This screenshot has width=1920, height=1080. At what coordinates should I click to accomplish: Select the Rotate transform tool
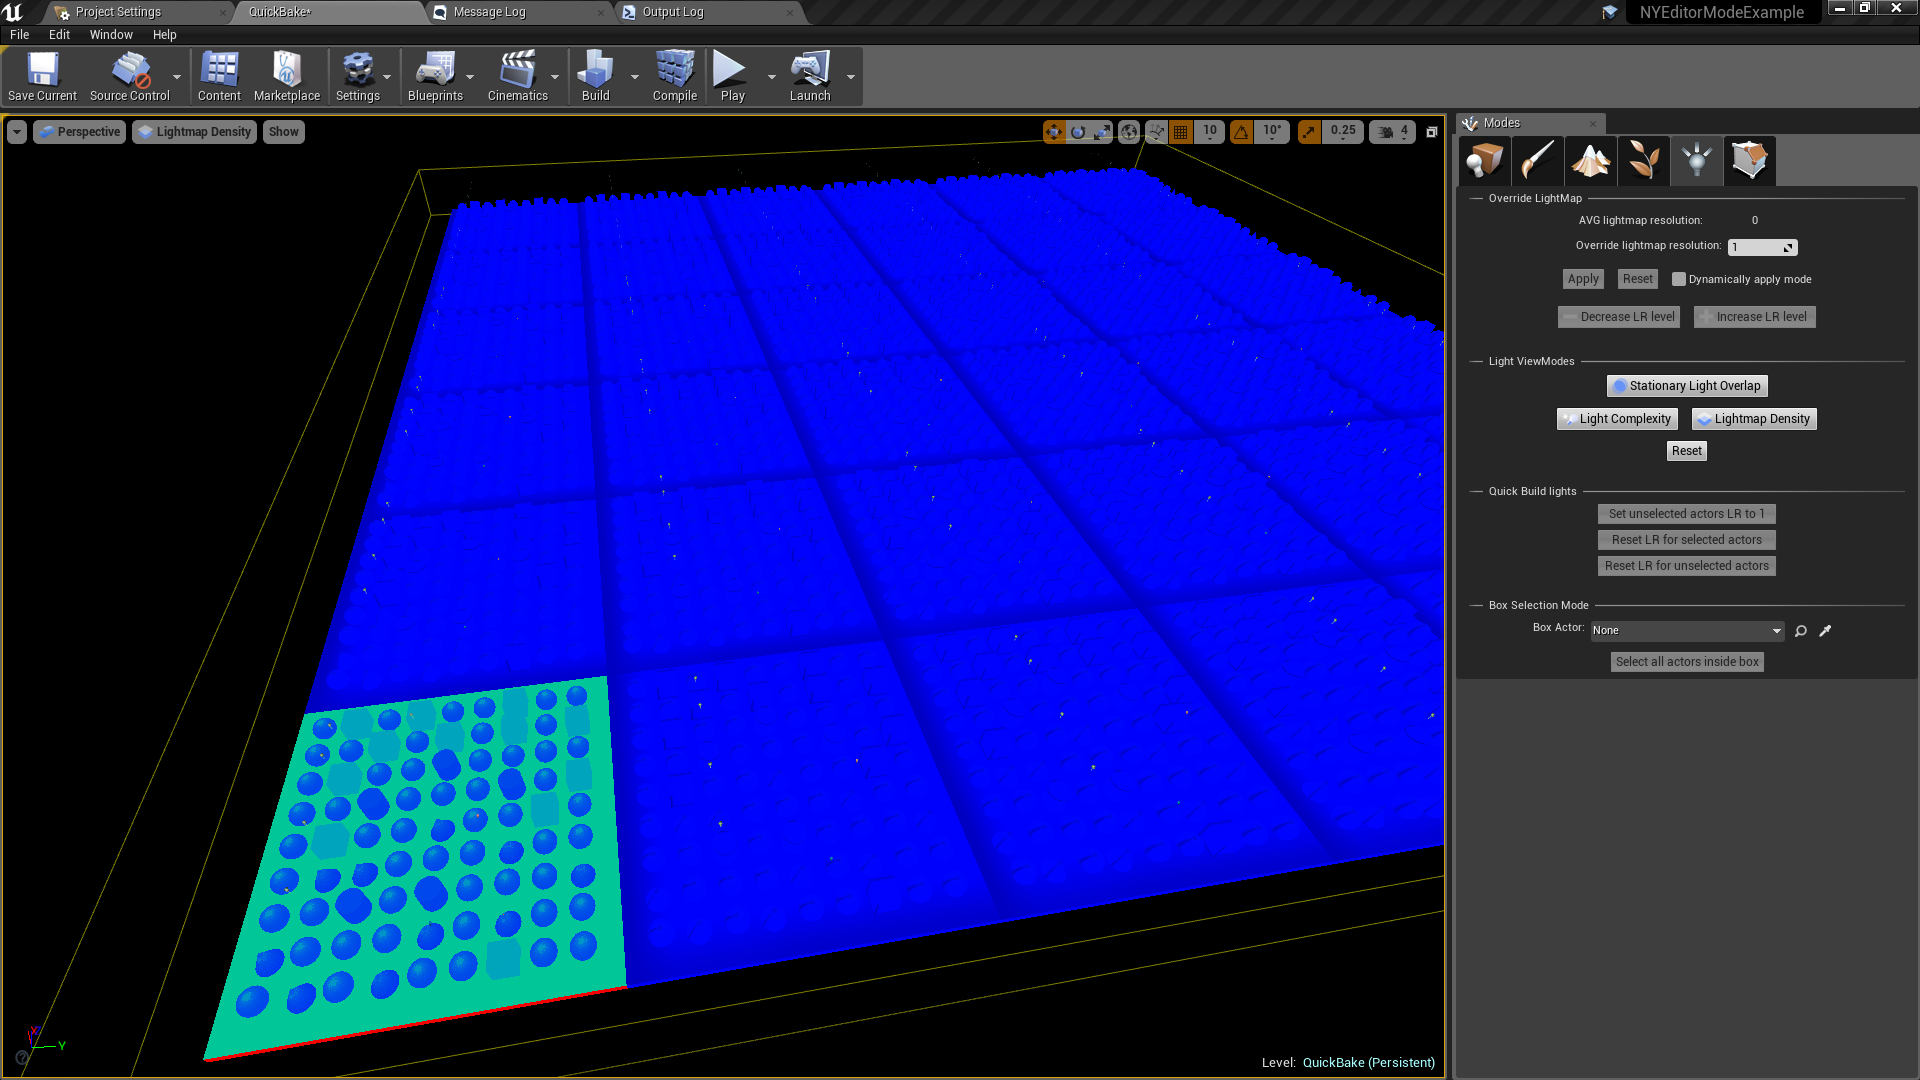[x=1078, y=131]
